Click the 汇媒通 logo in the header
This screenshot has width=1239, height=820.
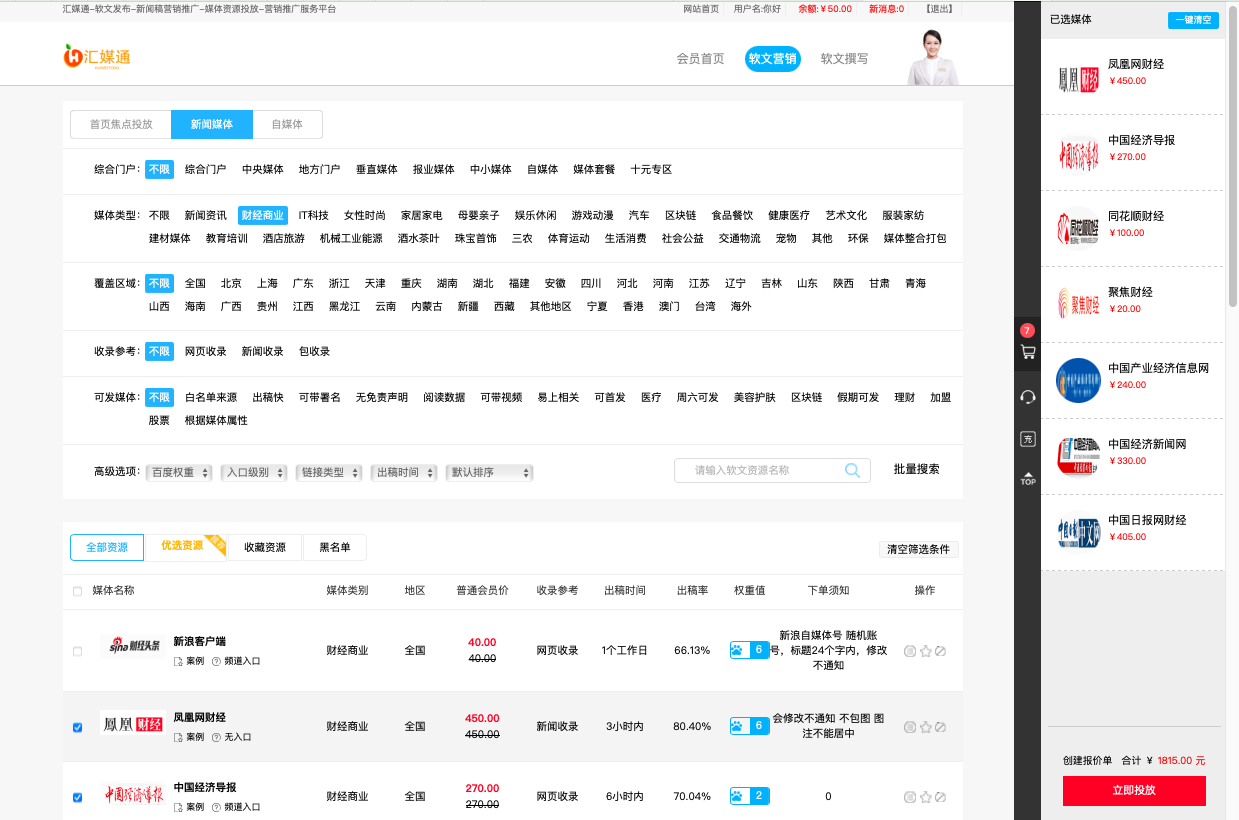point(97,57)
